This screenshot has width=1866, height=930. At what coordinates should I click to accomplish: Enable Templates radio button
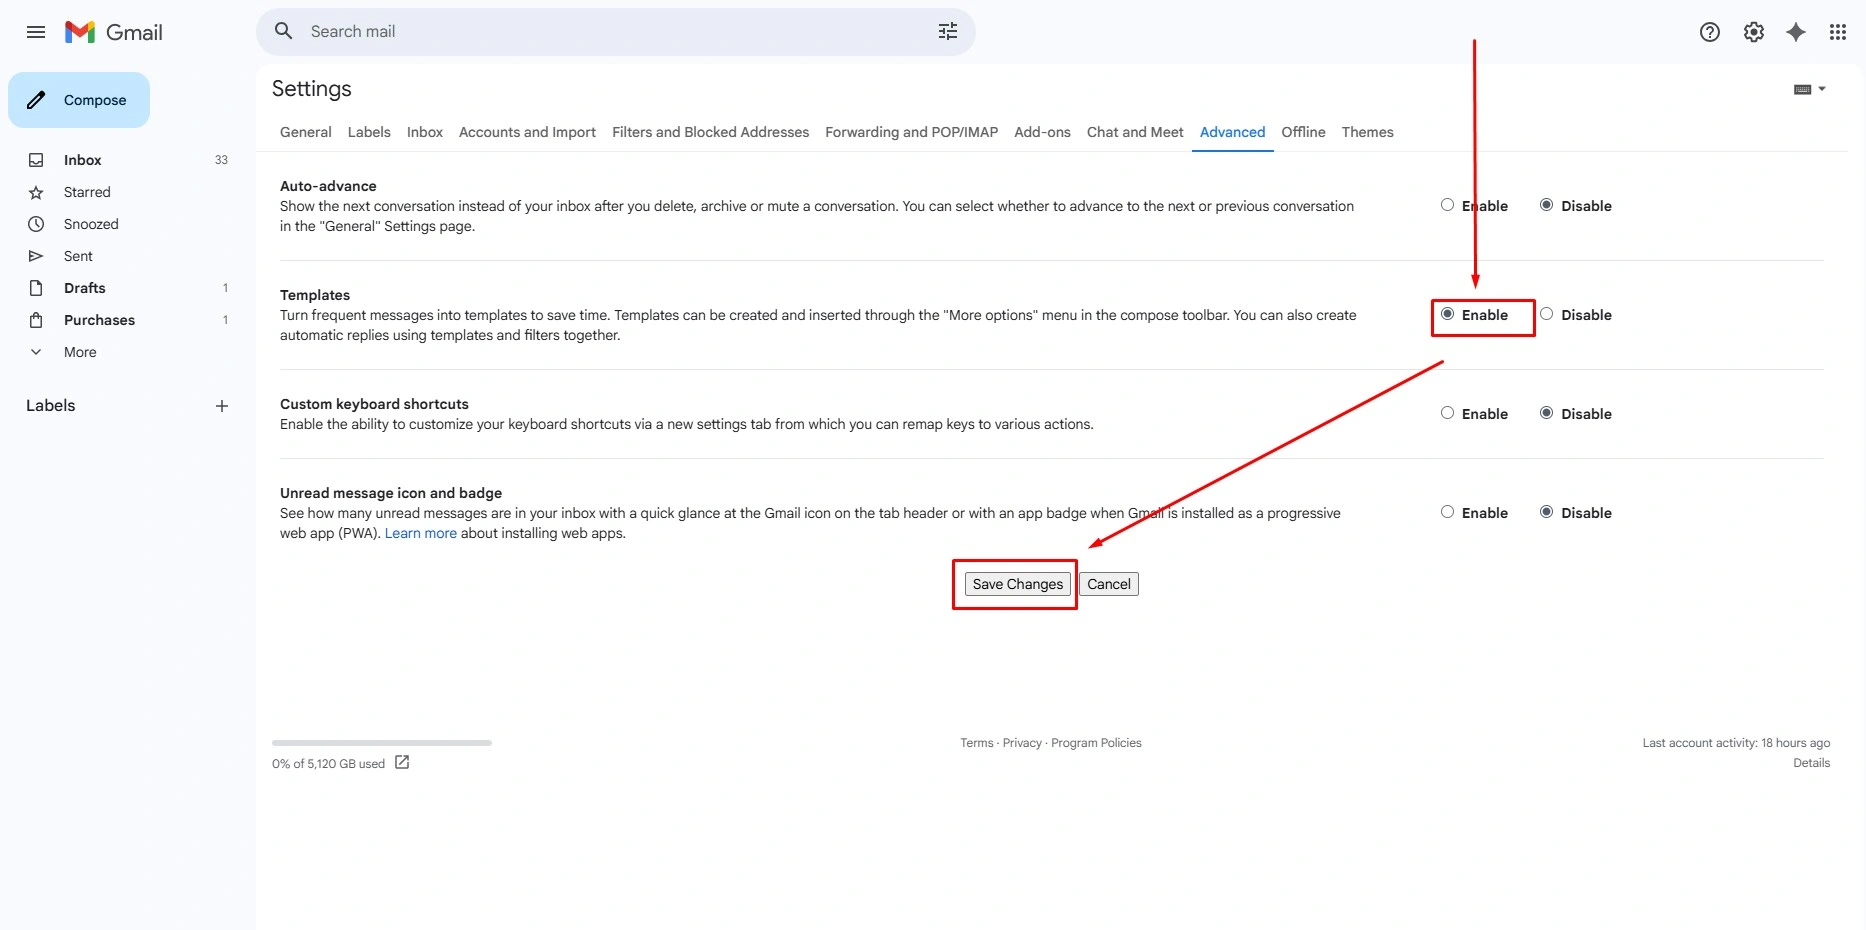(1447, 314)
